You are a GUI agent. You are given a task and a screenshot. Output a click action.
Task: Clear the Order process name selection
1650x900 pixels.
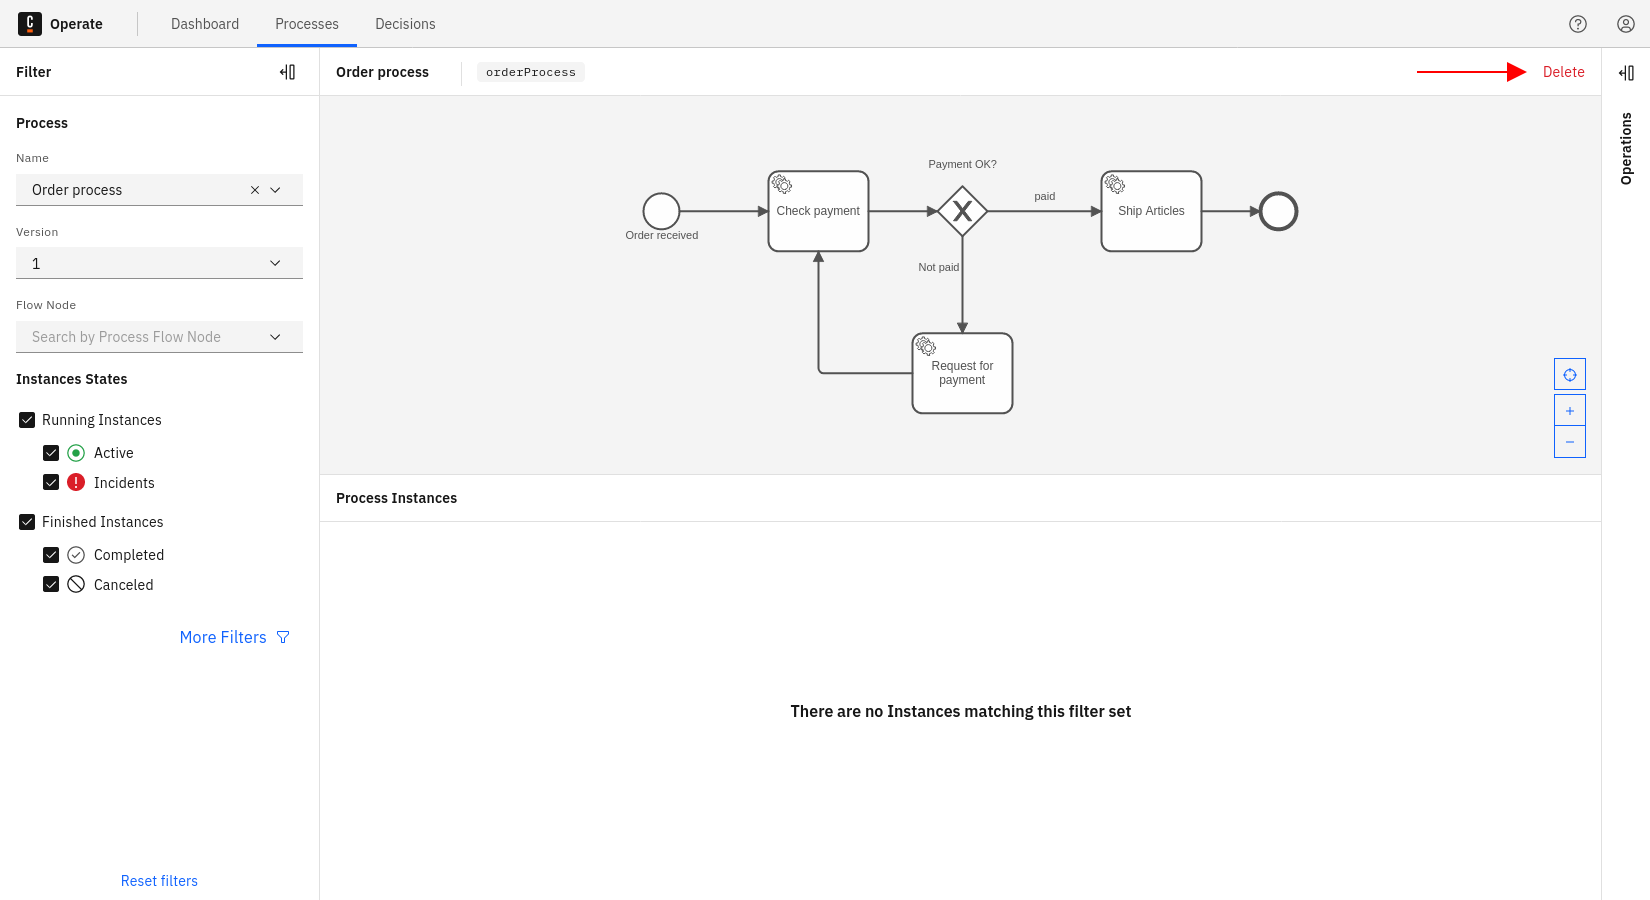point(255,190)
